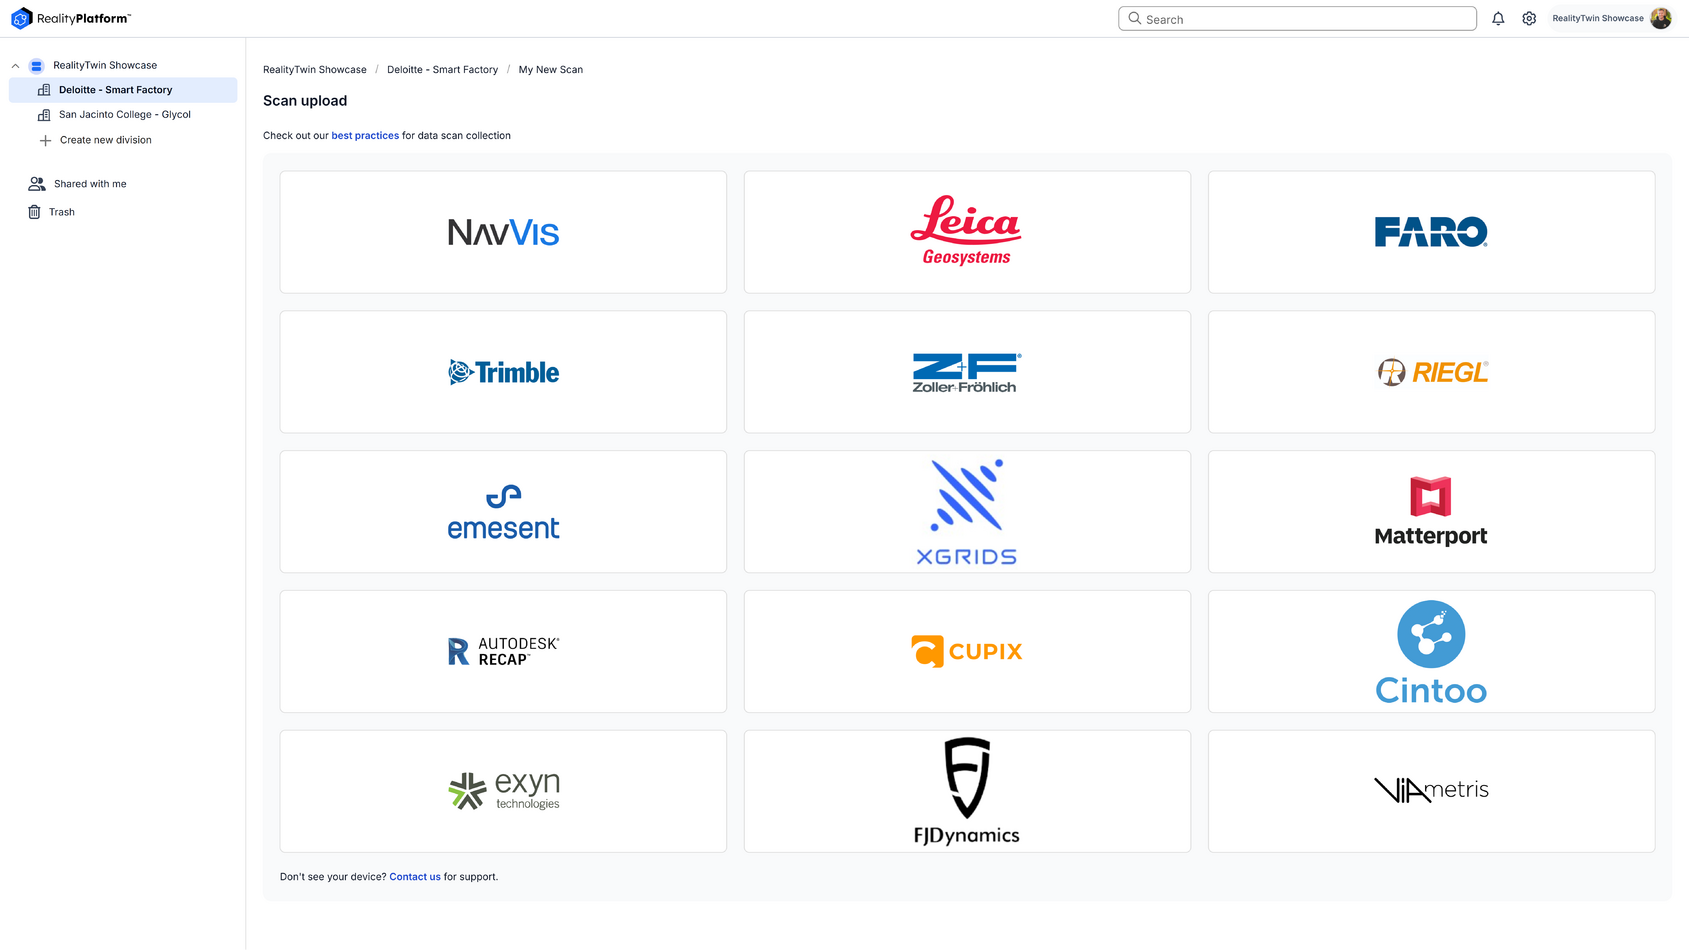Viewport: 1689px width, 950px height.
Task: Select the NavVis scanner option
Action: pos(502,231)
